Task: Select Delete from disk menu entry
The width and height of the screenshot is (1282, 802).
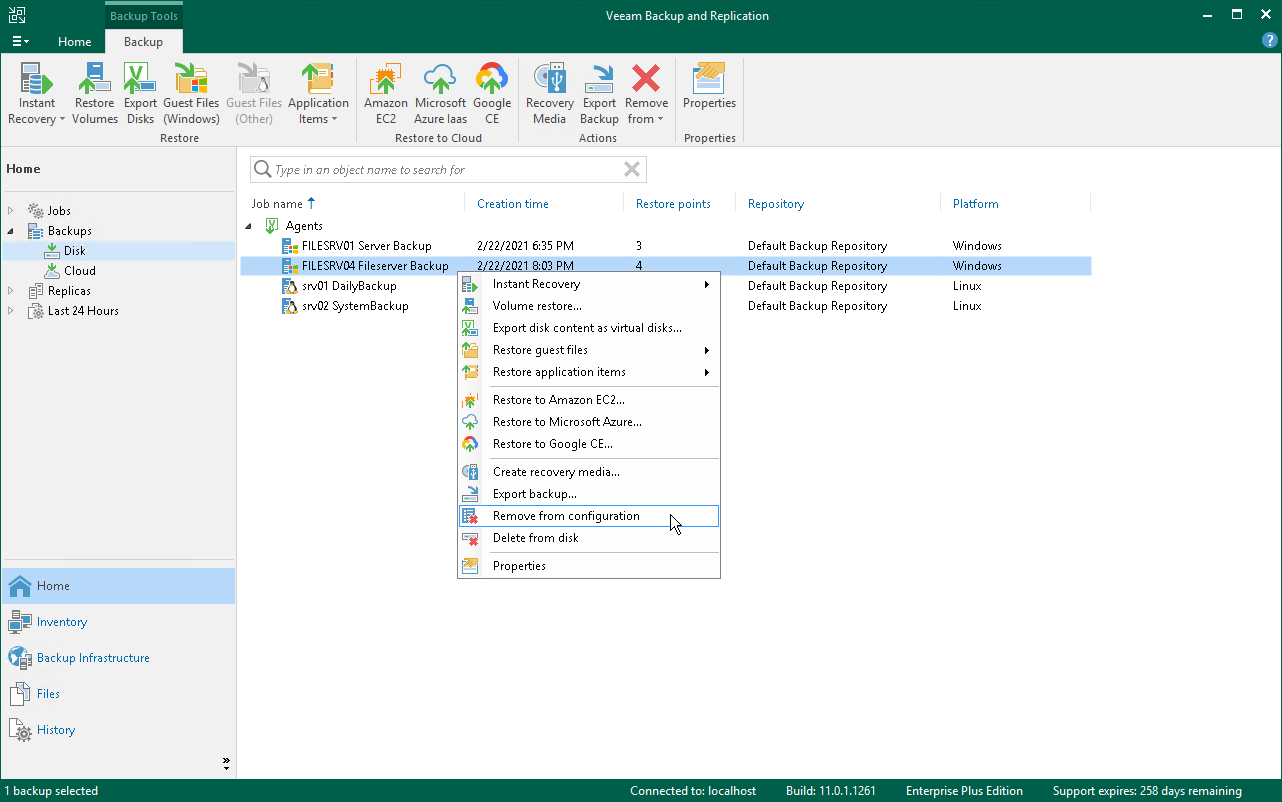Action: [535, 538]
